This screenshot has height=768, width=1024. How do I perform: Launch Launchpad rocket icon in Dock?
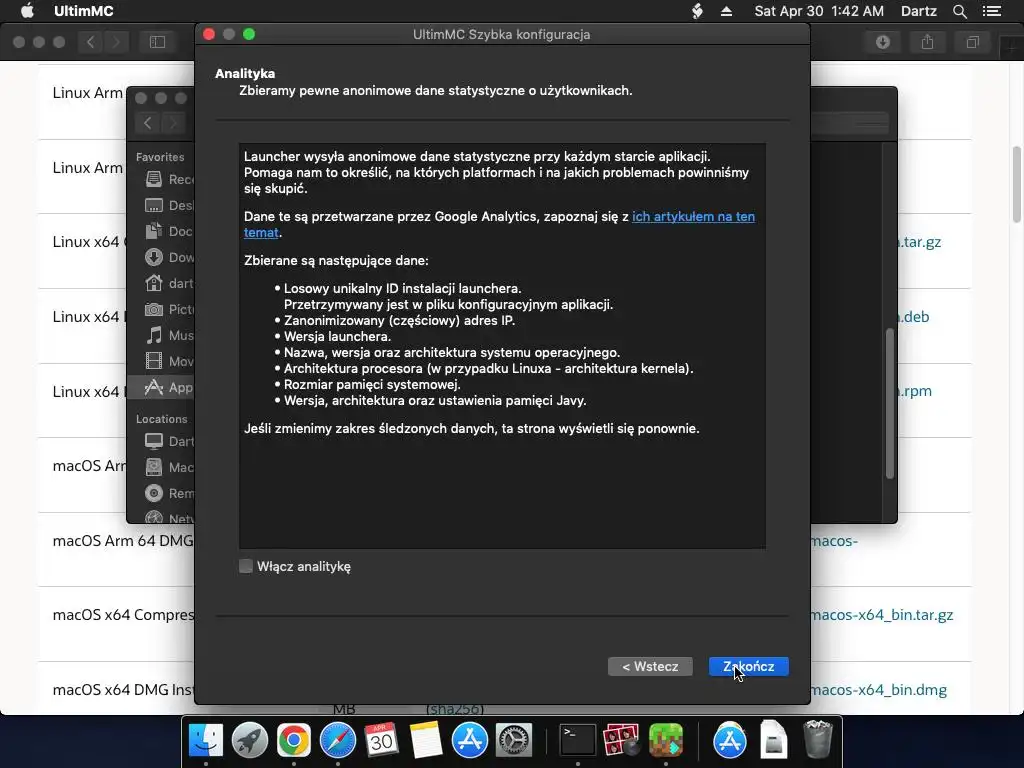(x=249, y=741)
